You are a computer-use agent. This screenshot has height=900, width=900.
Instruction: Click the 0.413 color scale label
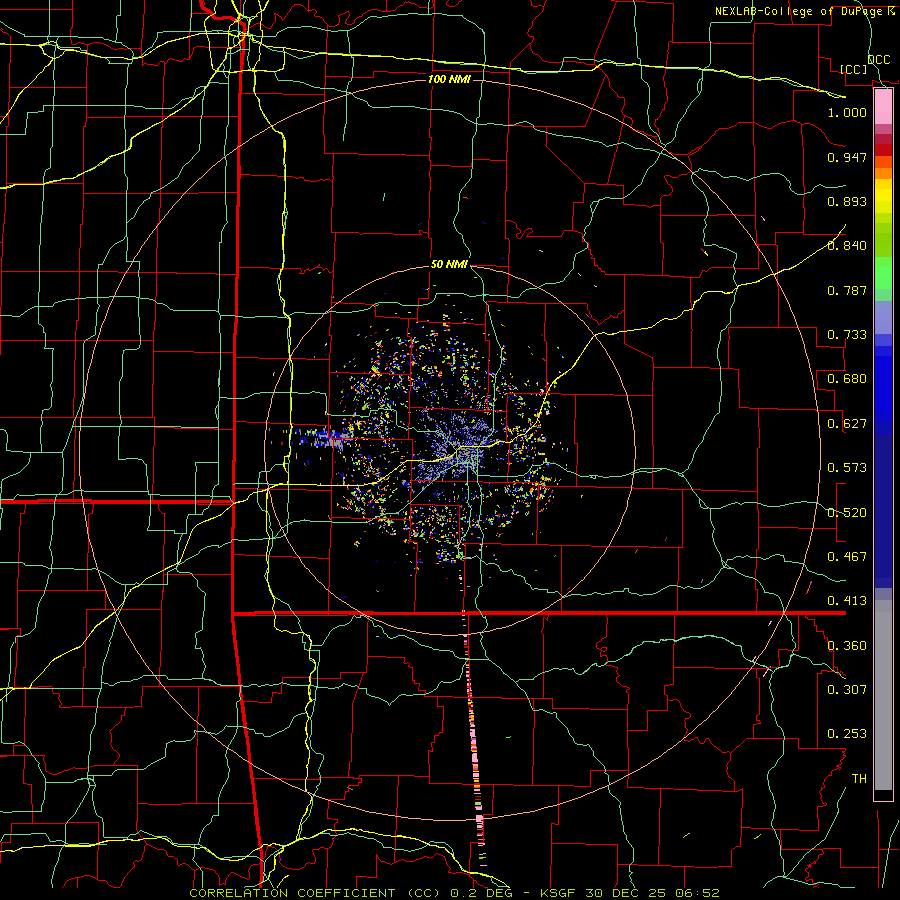point(847,601)
